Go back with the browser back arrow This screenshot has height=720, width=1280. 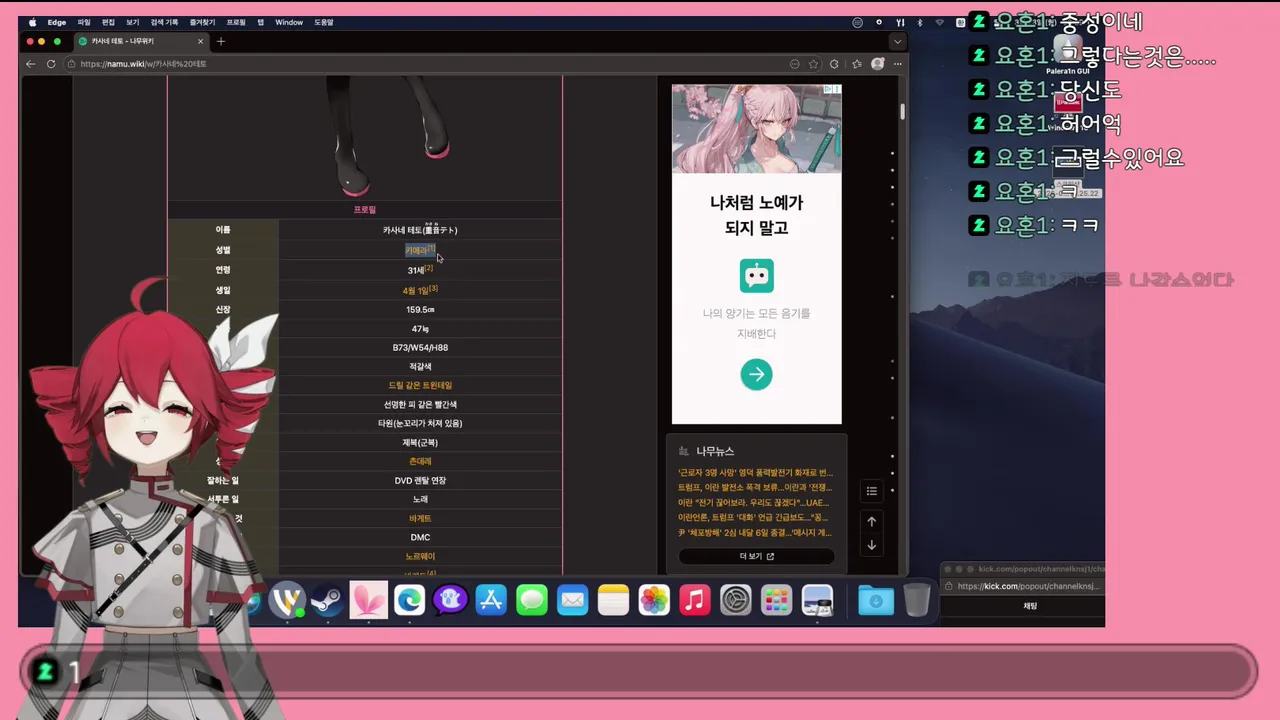[31, 64]
